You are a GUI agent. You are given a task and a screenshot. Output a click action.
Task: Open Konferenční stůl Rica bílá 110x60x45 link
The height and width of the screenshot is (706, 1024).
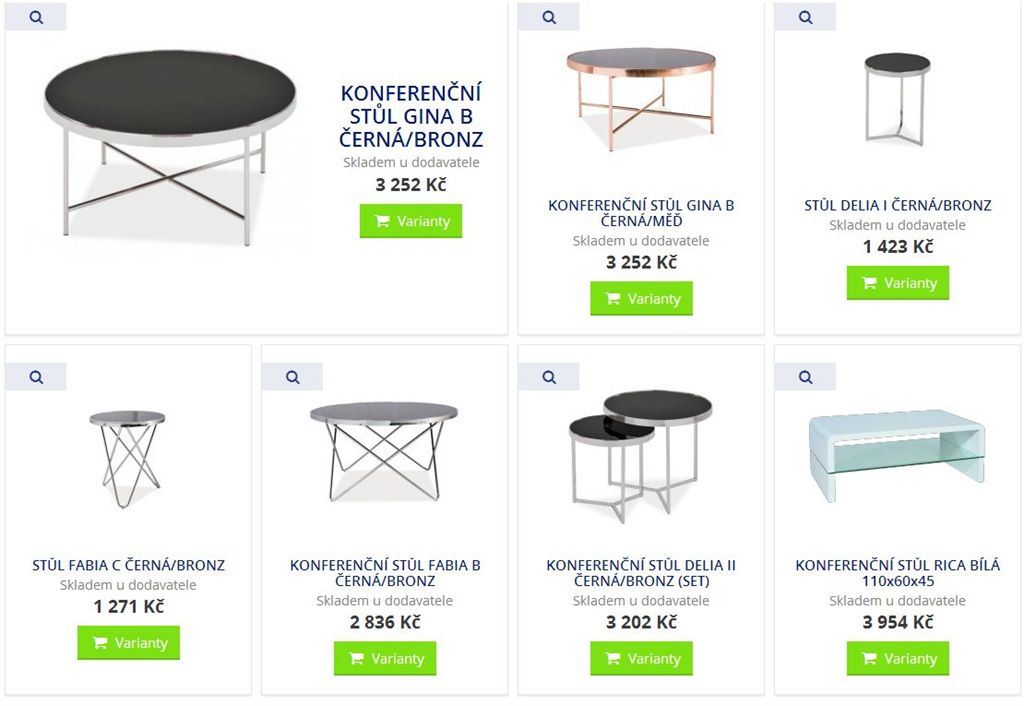898,573
